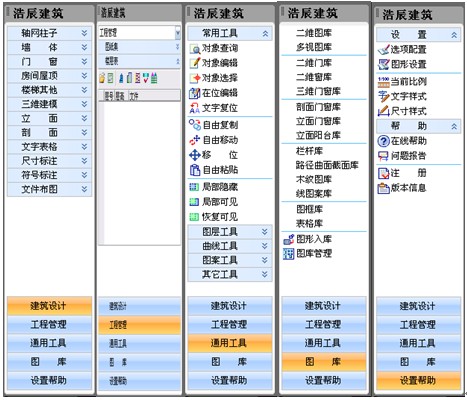Image resolution: width=467 pixels, height=400 pixels.
Task: Open the 路径曲面截面库 library
Action: click(327, 165)
